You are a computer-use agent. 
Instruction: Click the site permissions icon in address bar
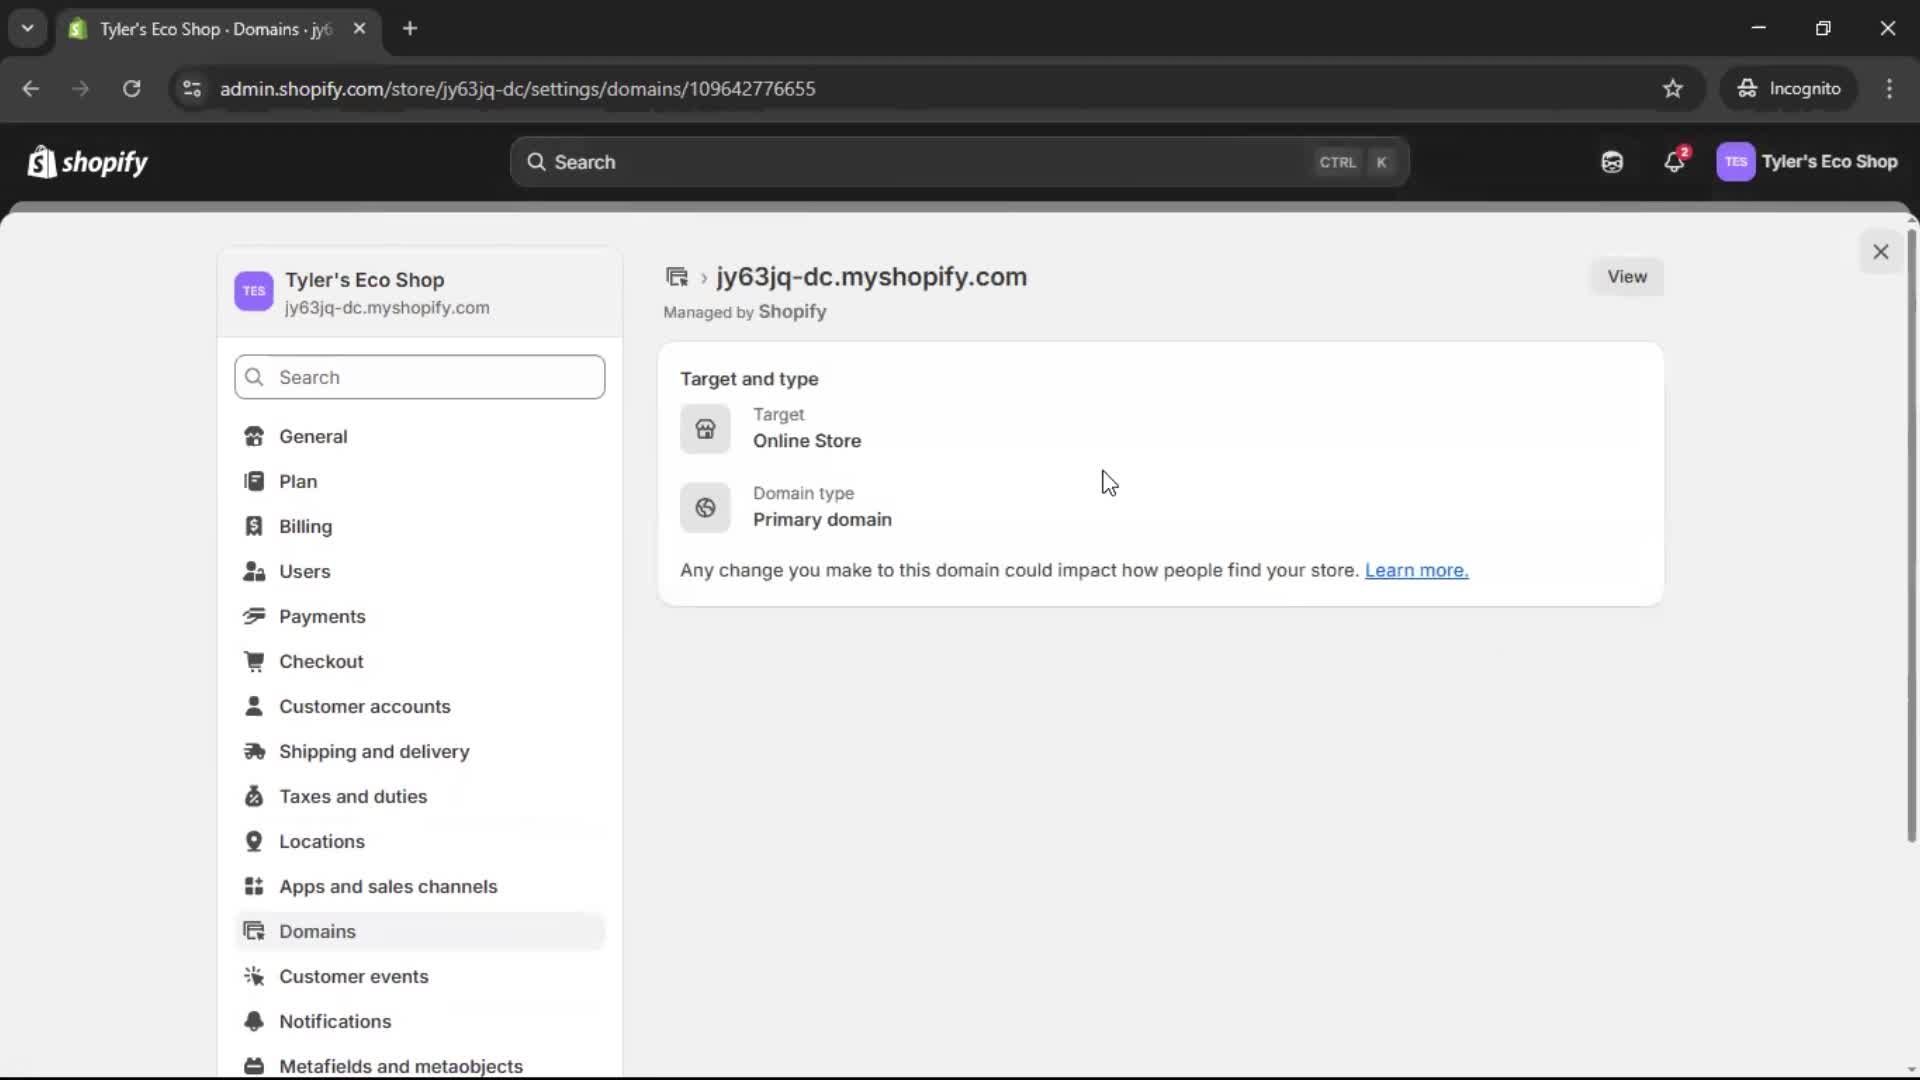(191, 88)
